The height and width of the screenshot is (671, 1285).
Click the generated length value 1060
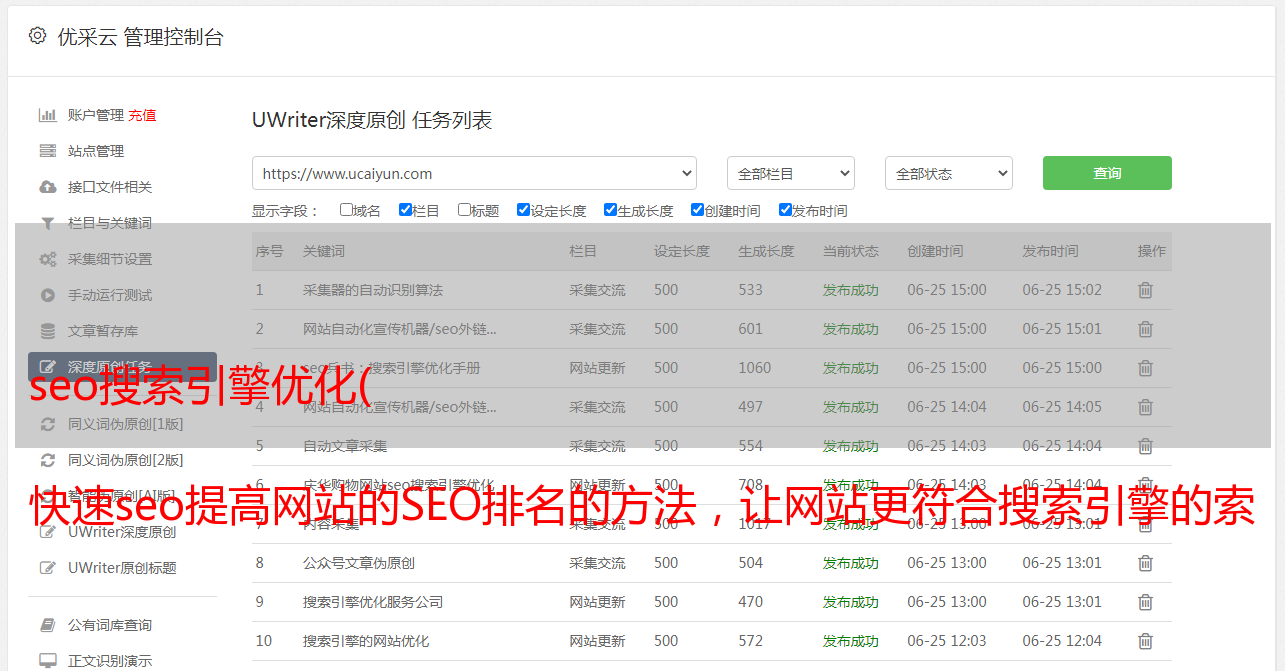(755, 368)
